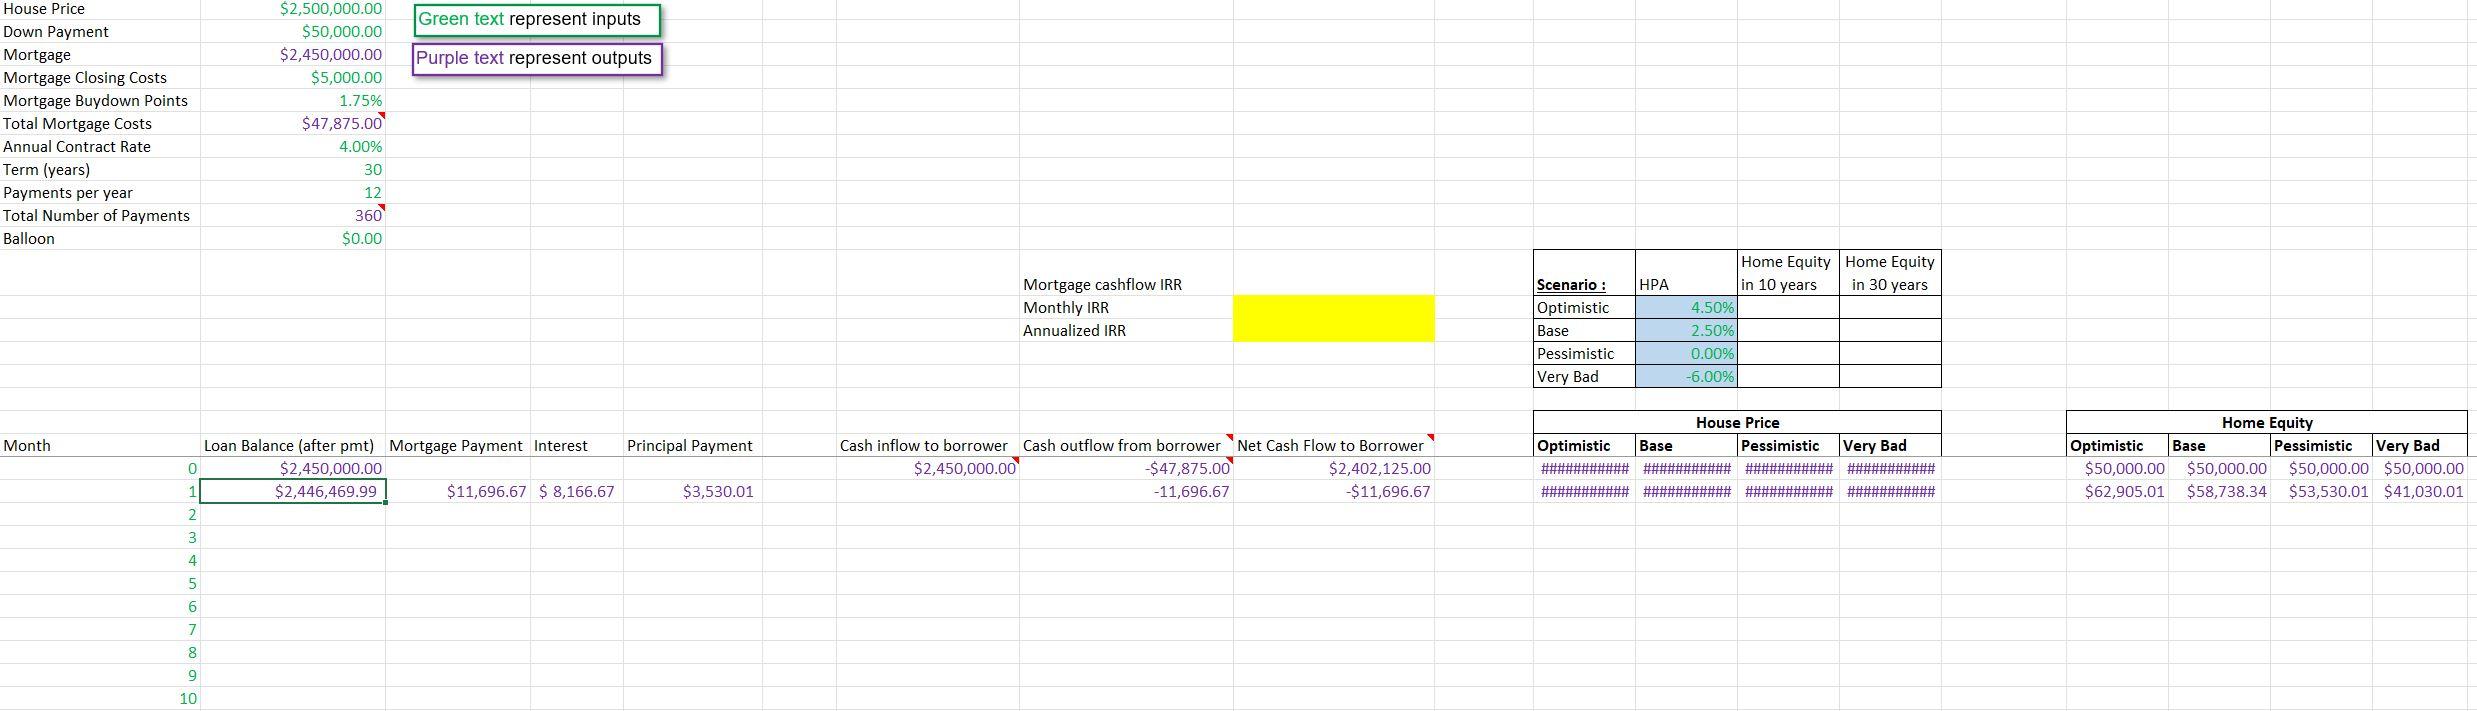2477x711 pixels.
Task: Select empty Very Bad Home Equity 30 years cell
Action: pyautogui.click(x=1890, y=377)
